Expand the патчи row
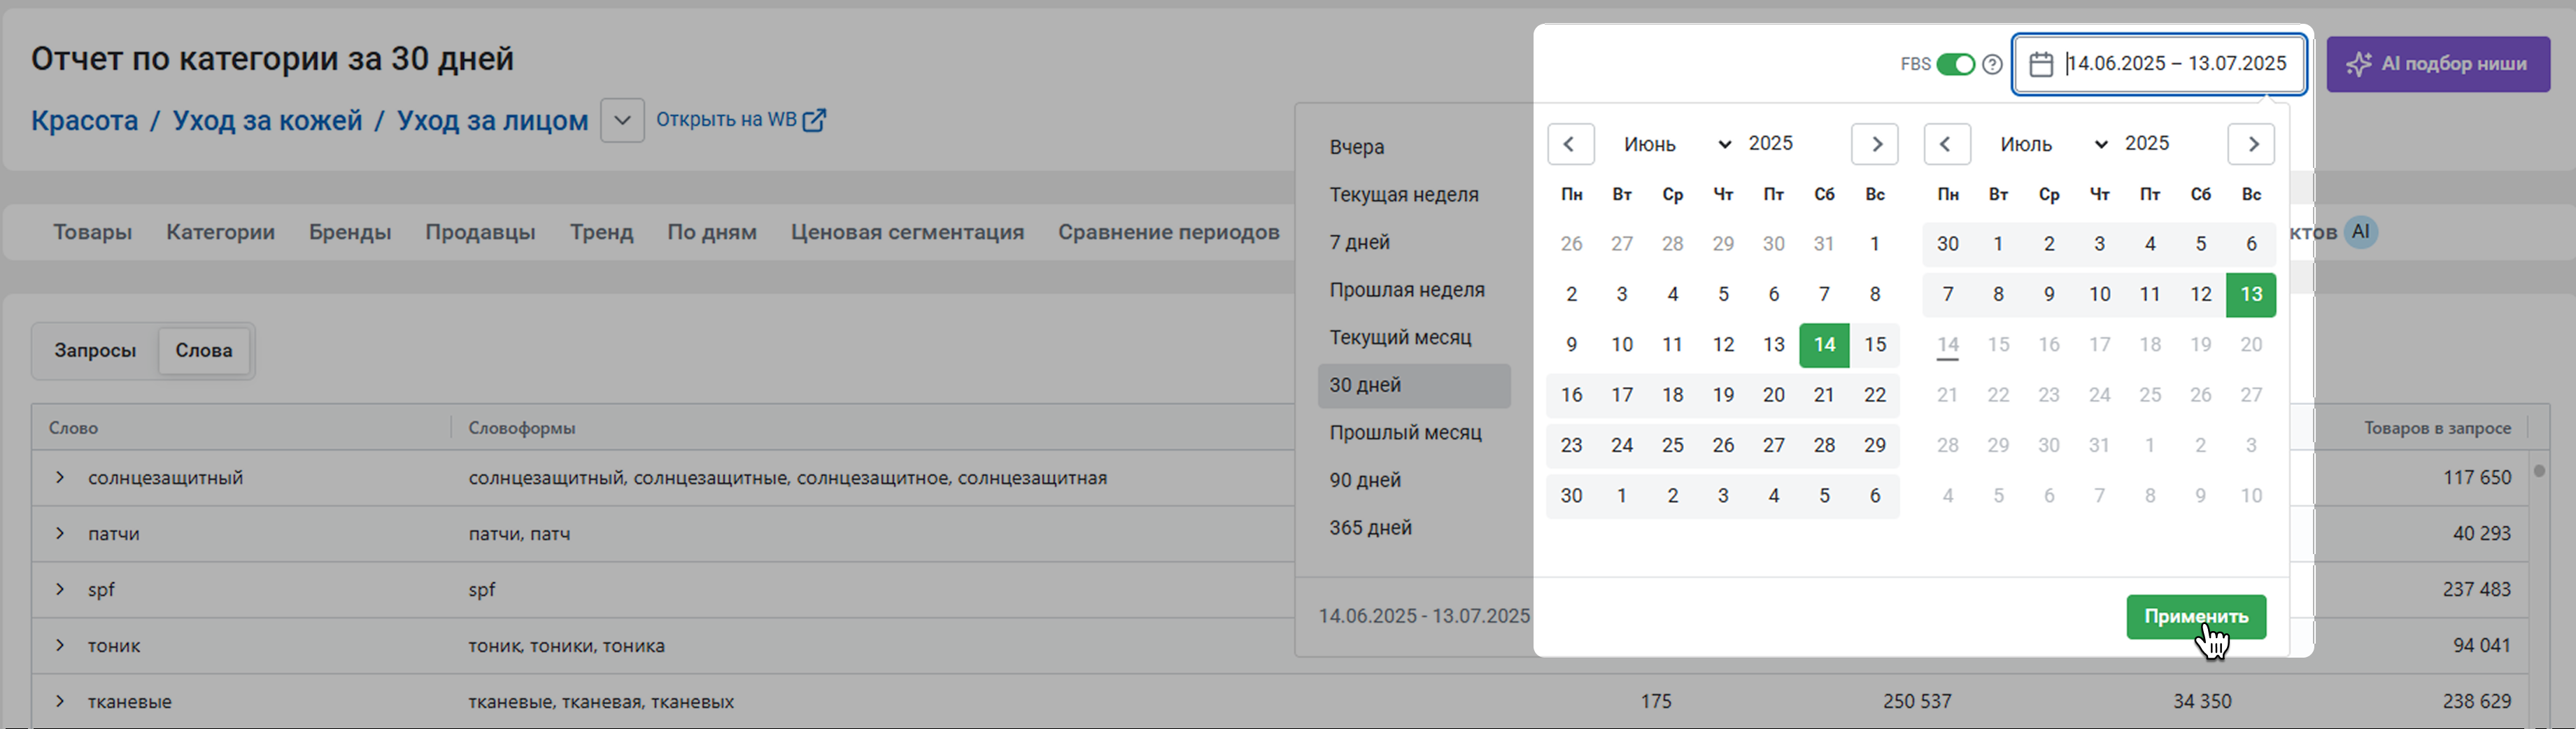The image size is (2576, 729). tap(60, 533)
